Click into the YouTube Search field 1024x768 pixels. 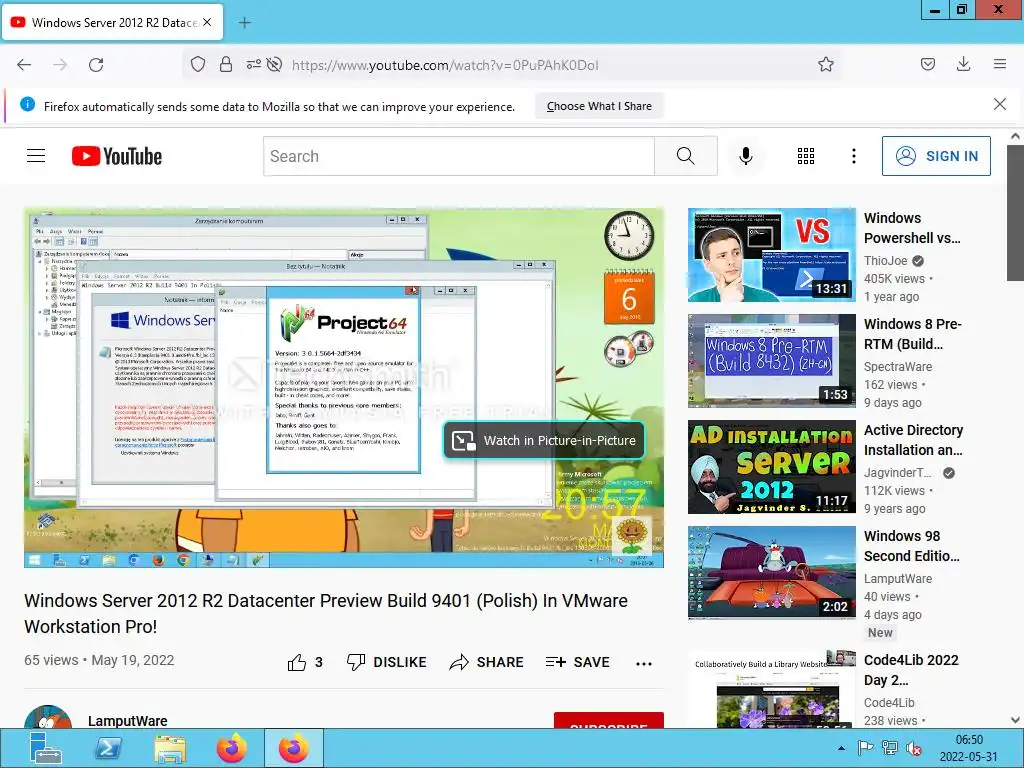[458, 156]
